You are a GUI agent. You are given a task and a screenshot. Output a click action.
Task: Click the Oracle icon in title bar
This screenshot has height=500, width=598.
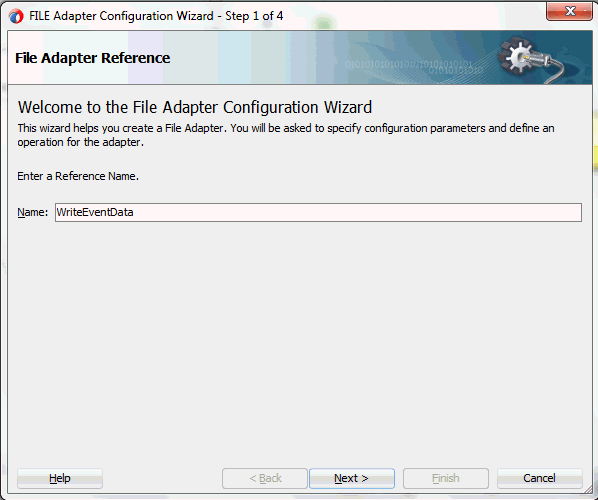click(x=16, y=16)
